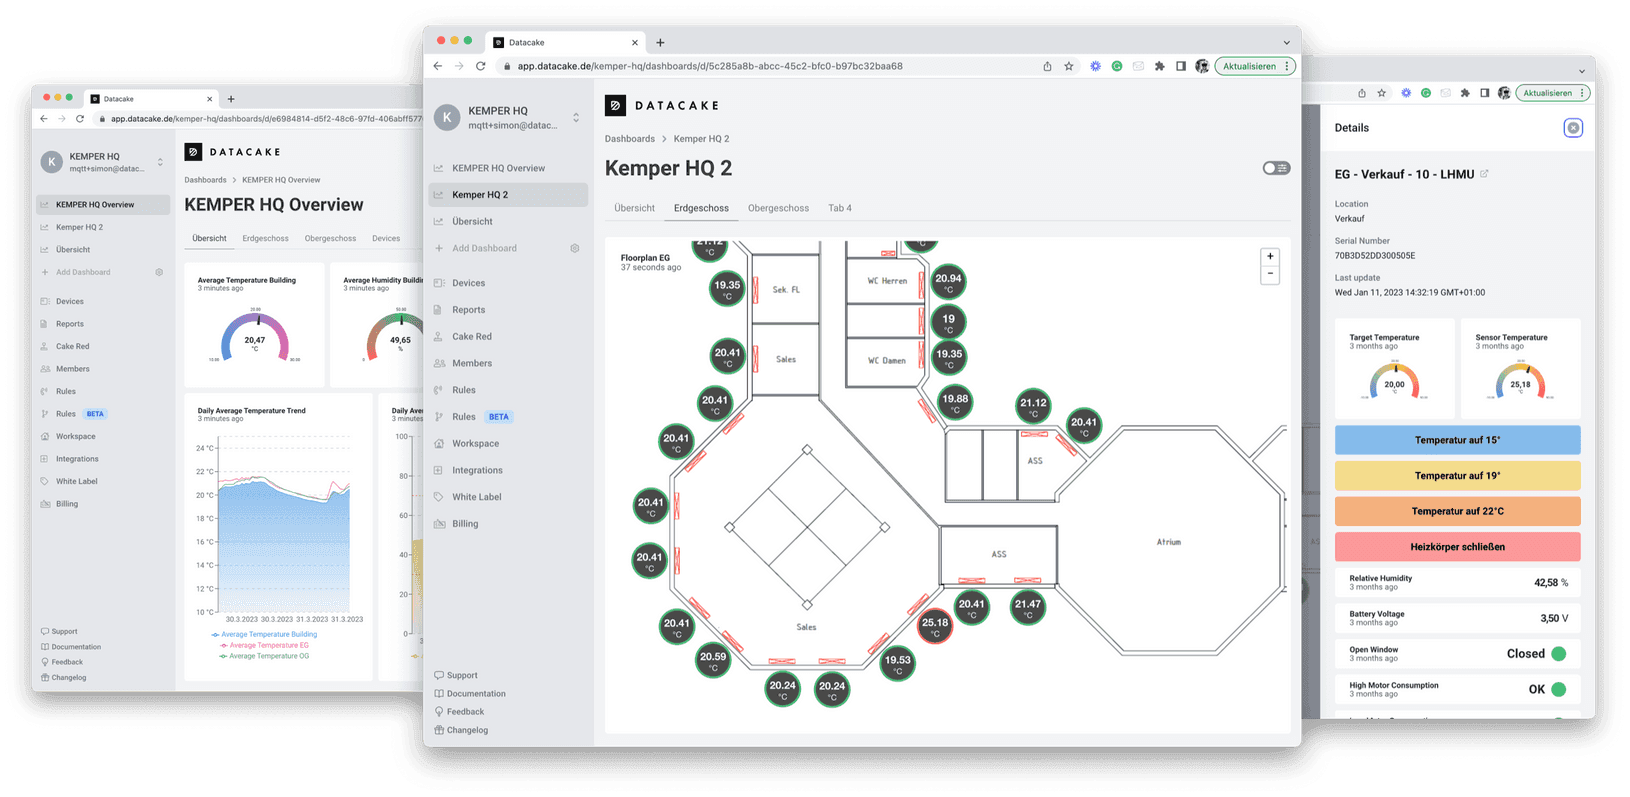Open Changelog link in the center sidebar
Image resolution: width=1630 pixels, height=797 pixels.
coord(461,730)
